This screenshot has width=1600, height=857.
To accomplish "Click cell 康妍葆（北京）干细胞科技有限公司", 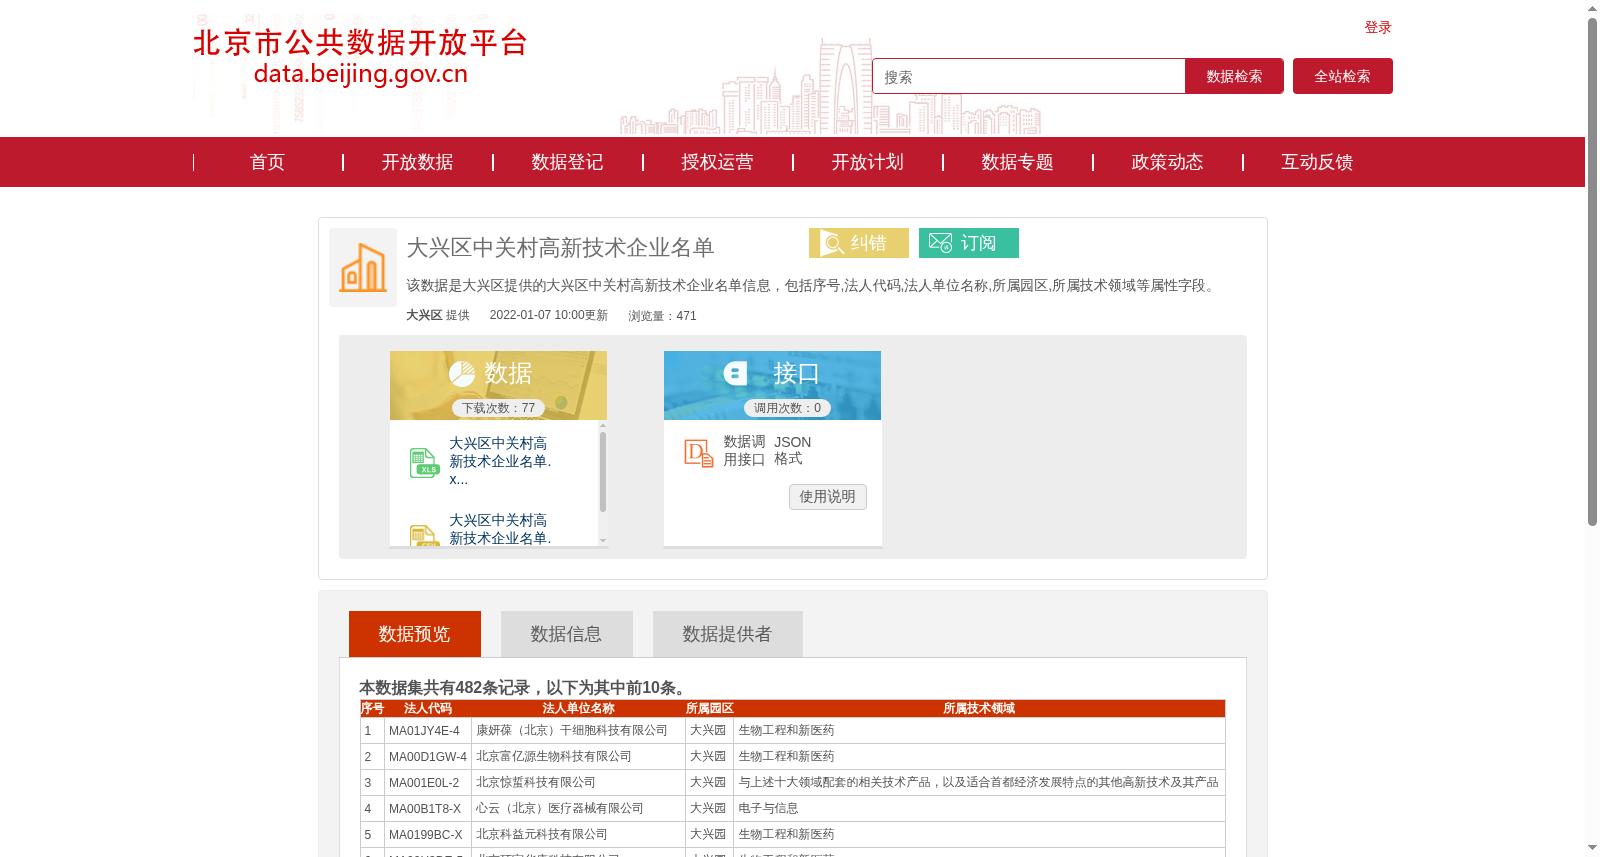I will (x=578, y=731).
